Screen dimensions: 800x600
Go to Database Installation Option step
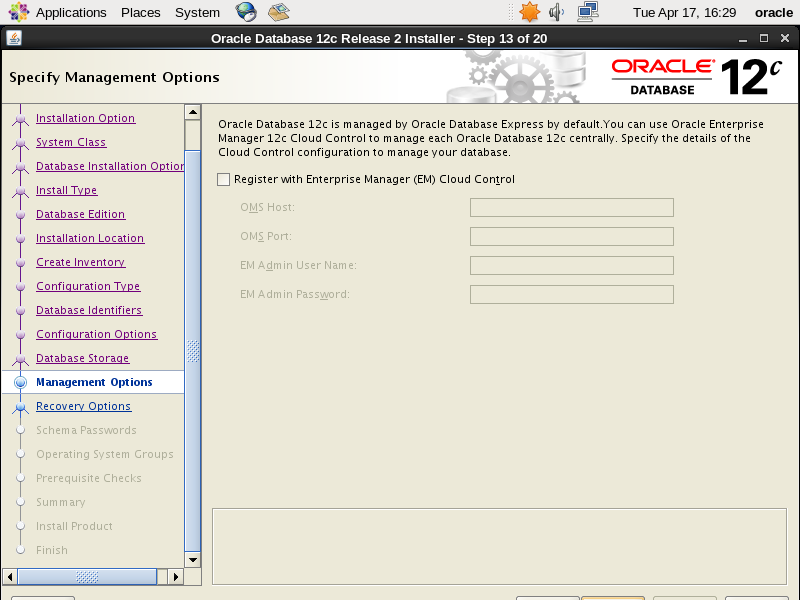point(110,166)
